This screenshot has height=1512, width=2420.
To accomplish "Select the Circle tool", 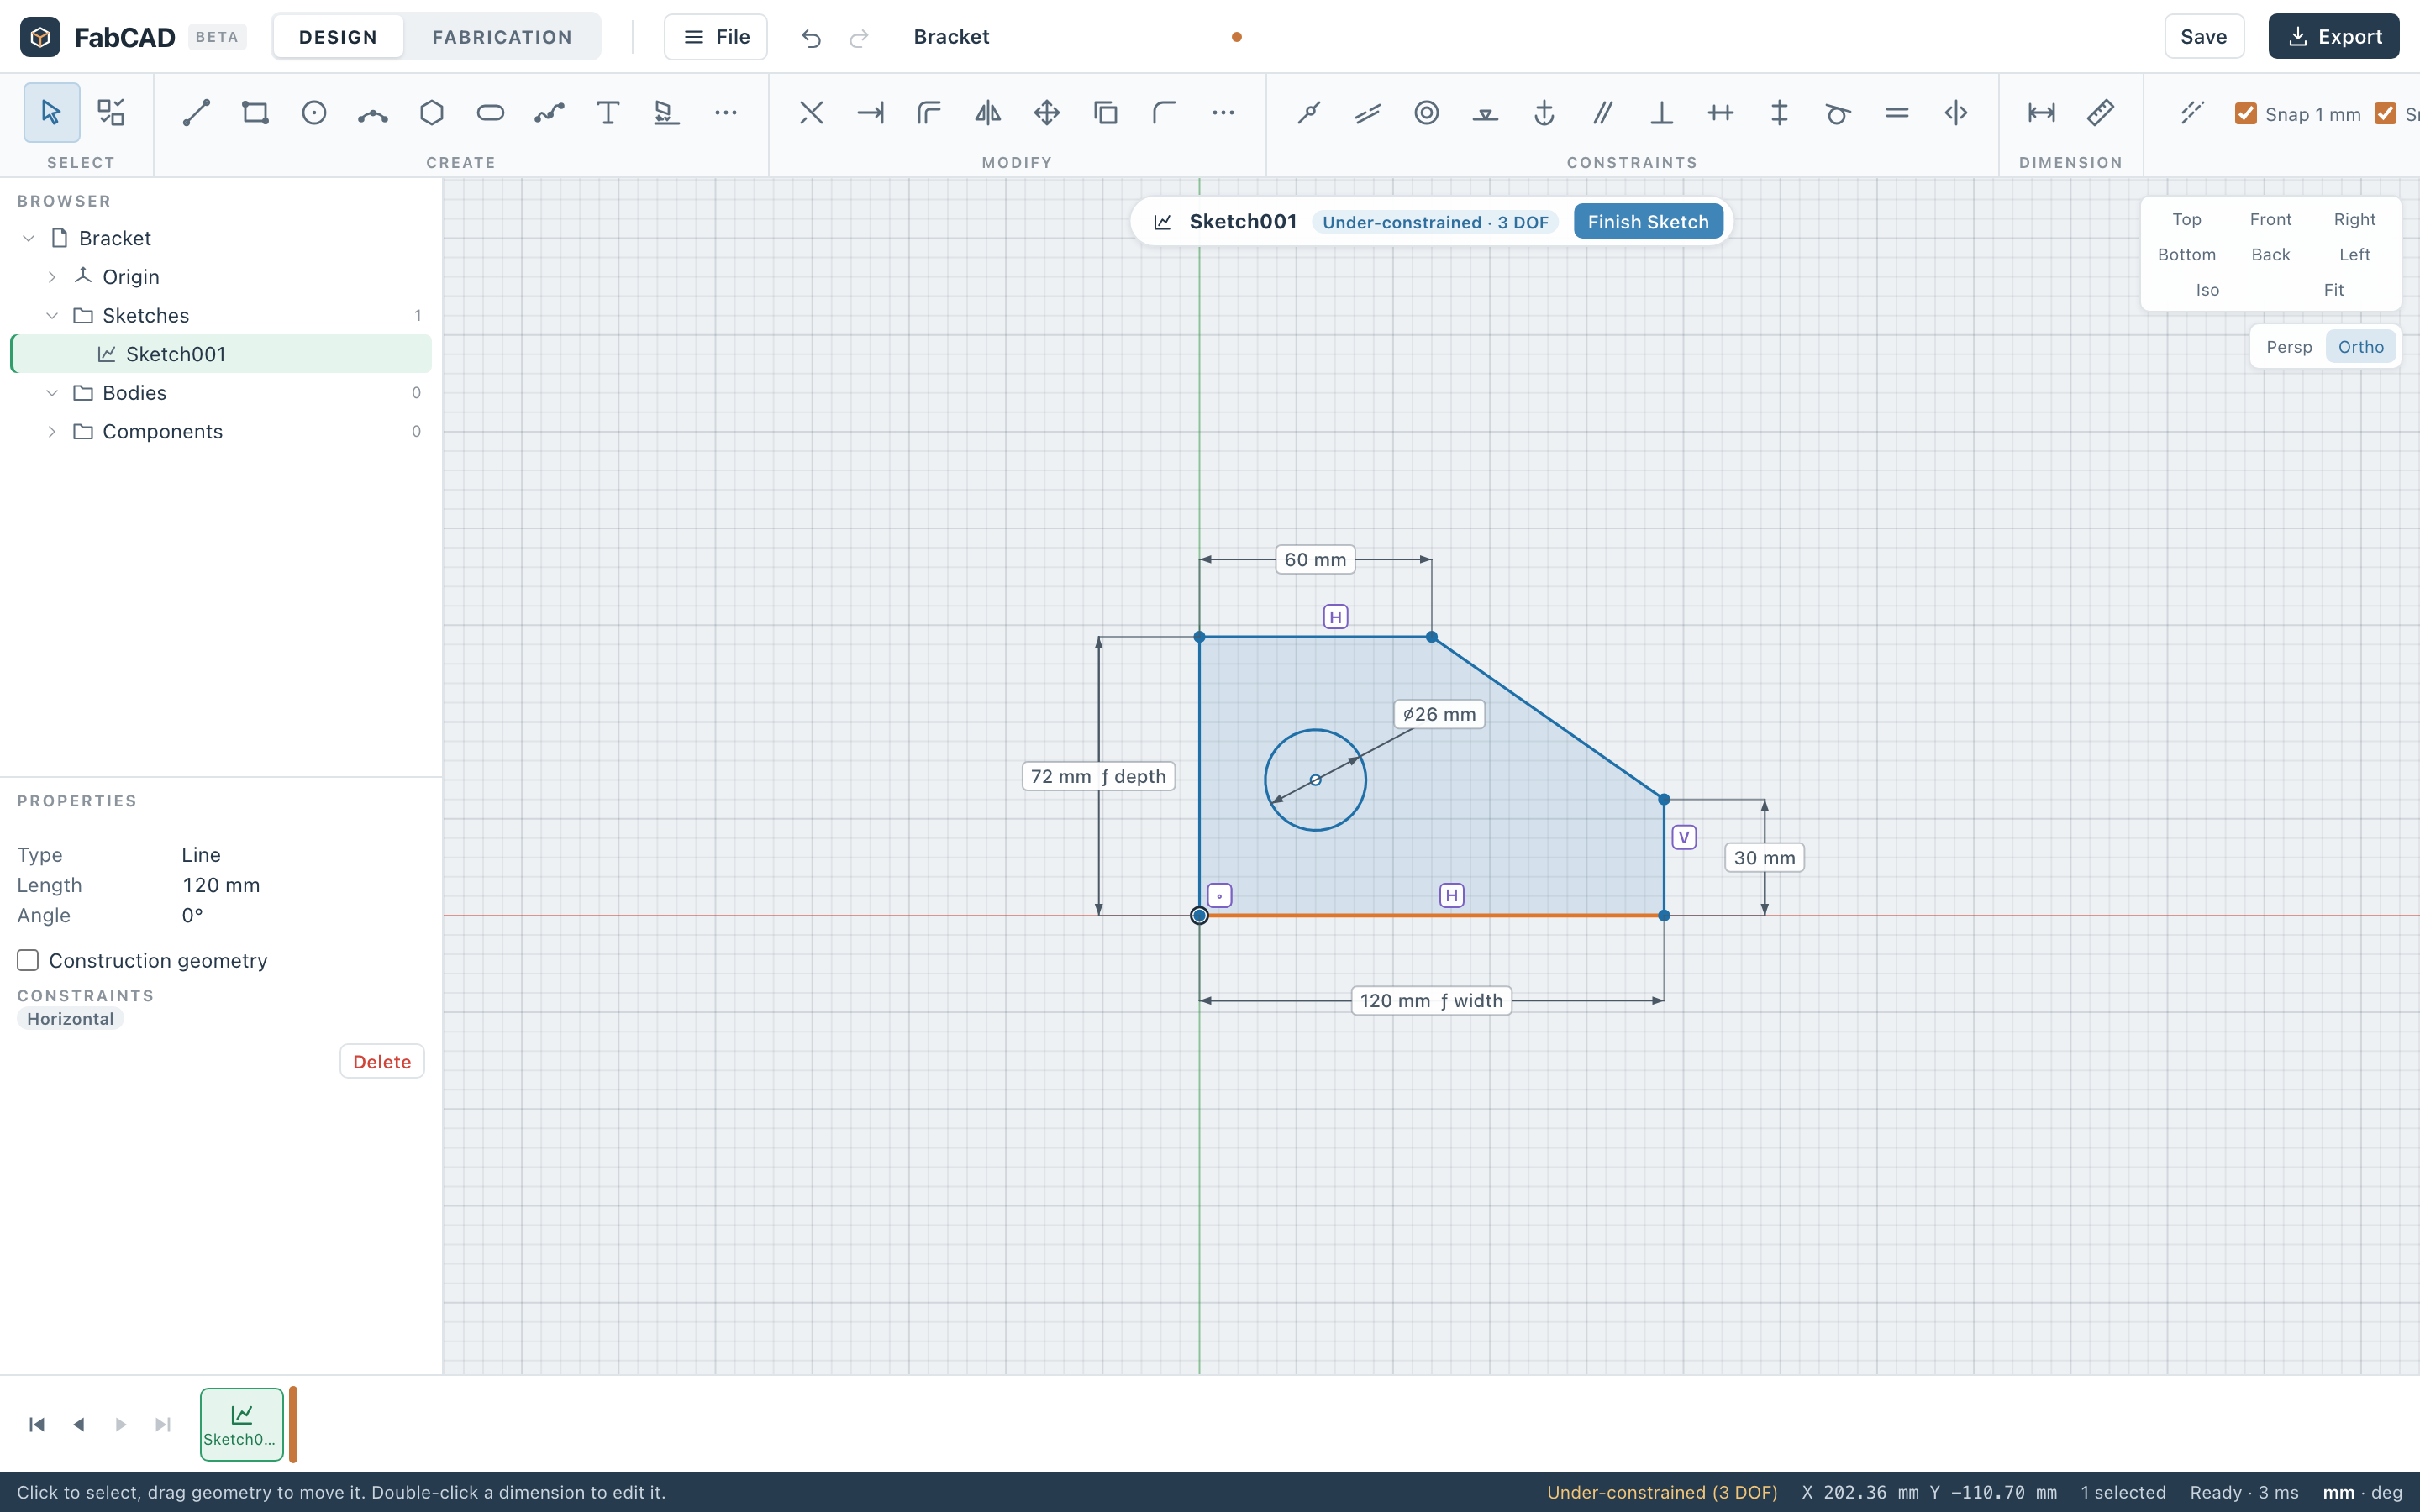I will 314,113.
